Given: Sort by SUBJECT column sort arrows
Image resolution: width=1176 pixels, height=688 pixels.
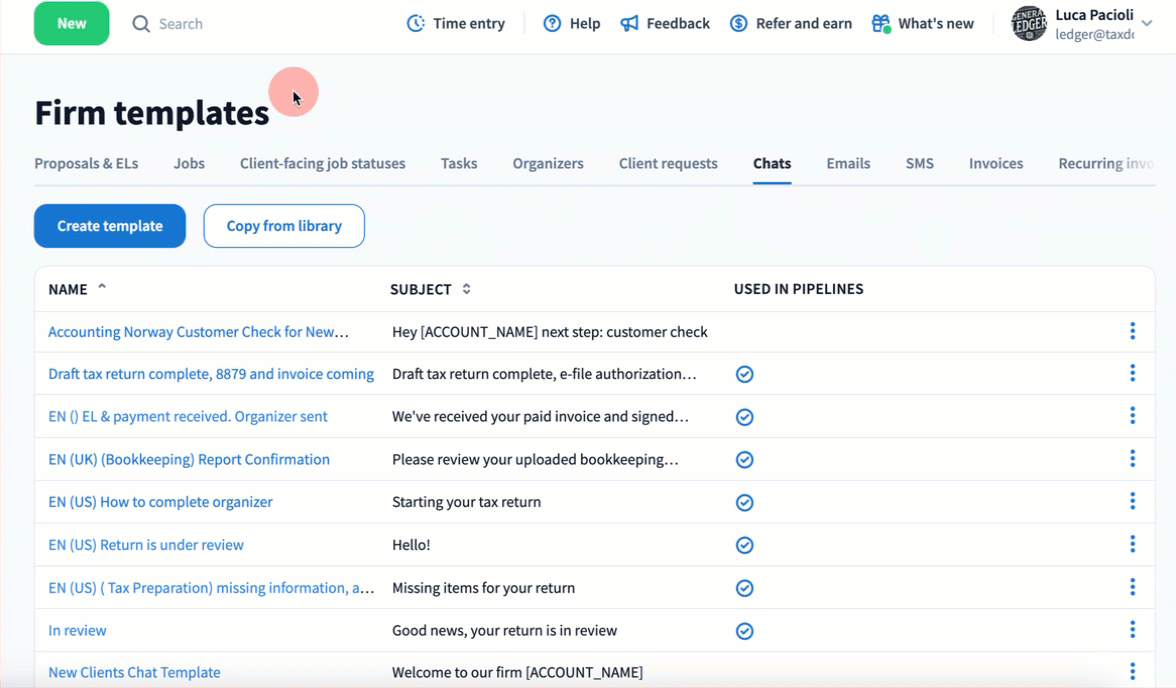Looking at the screenshot, I should click(466, 289).
